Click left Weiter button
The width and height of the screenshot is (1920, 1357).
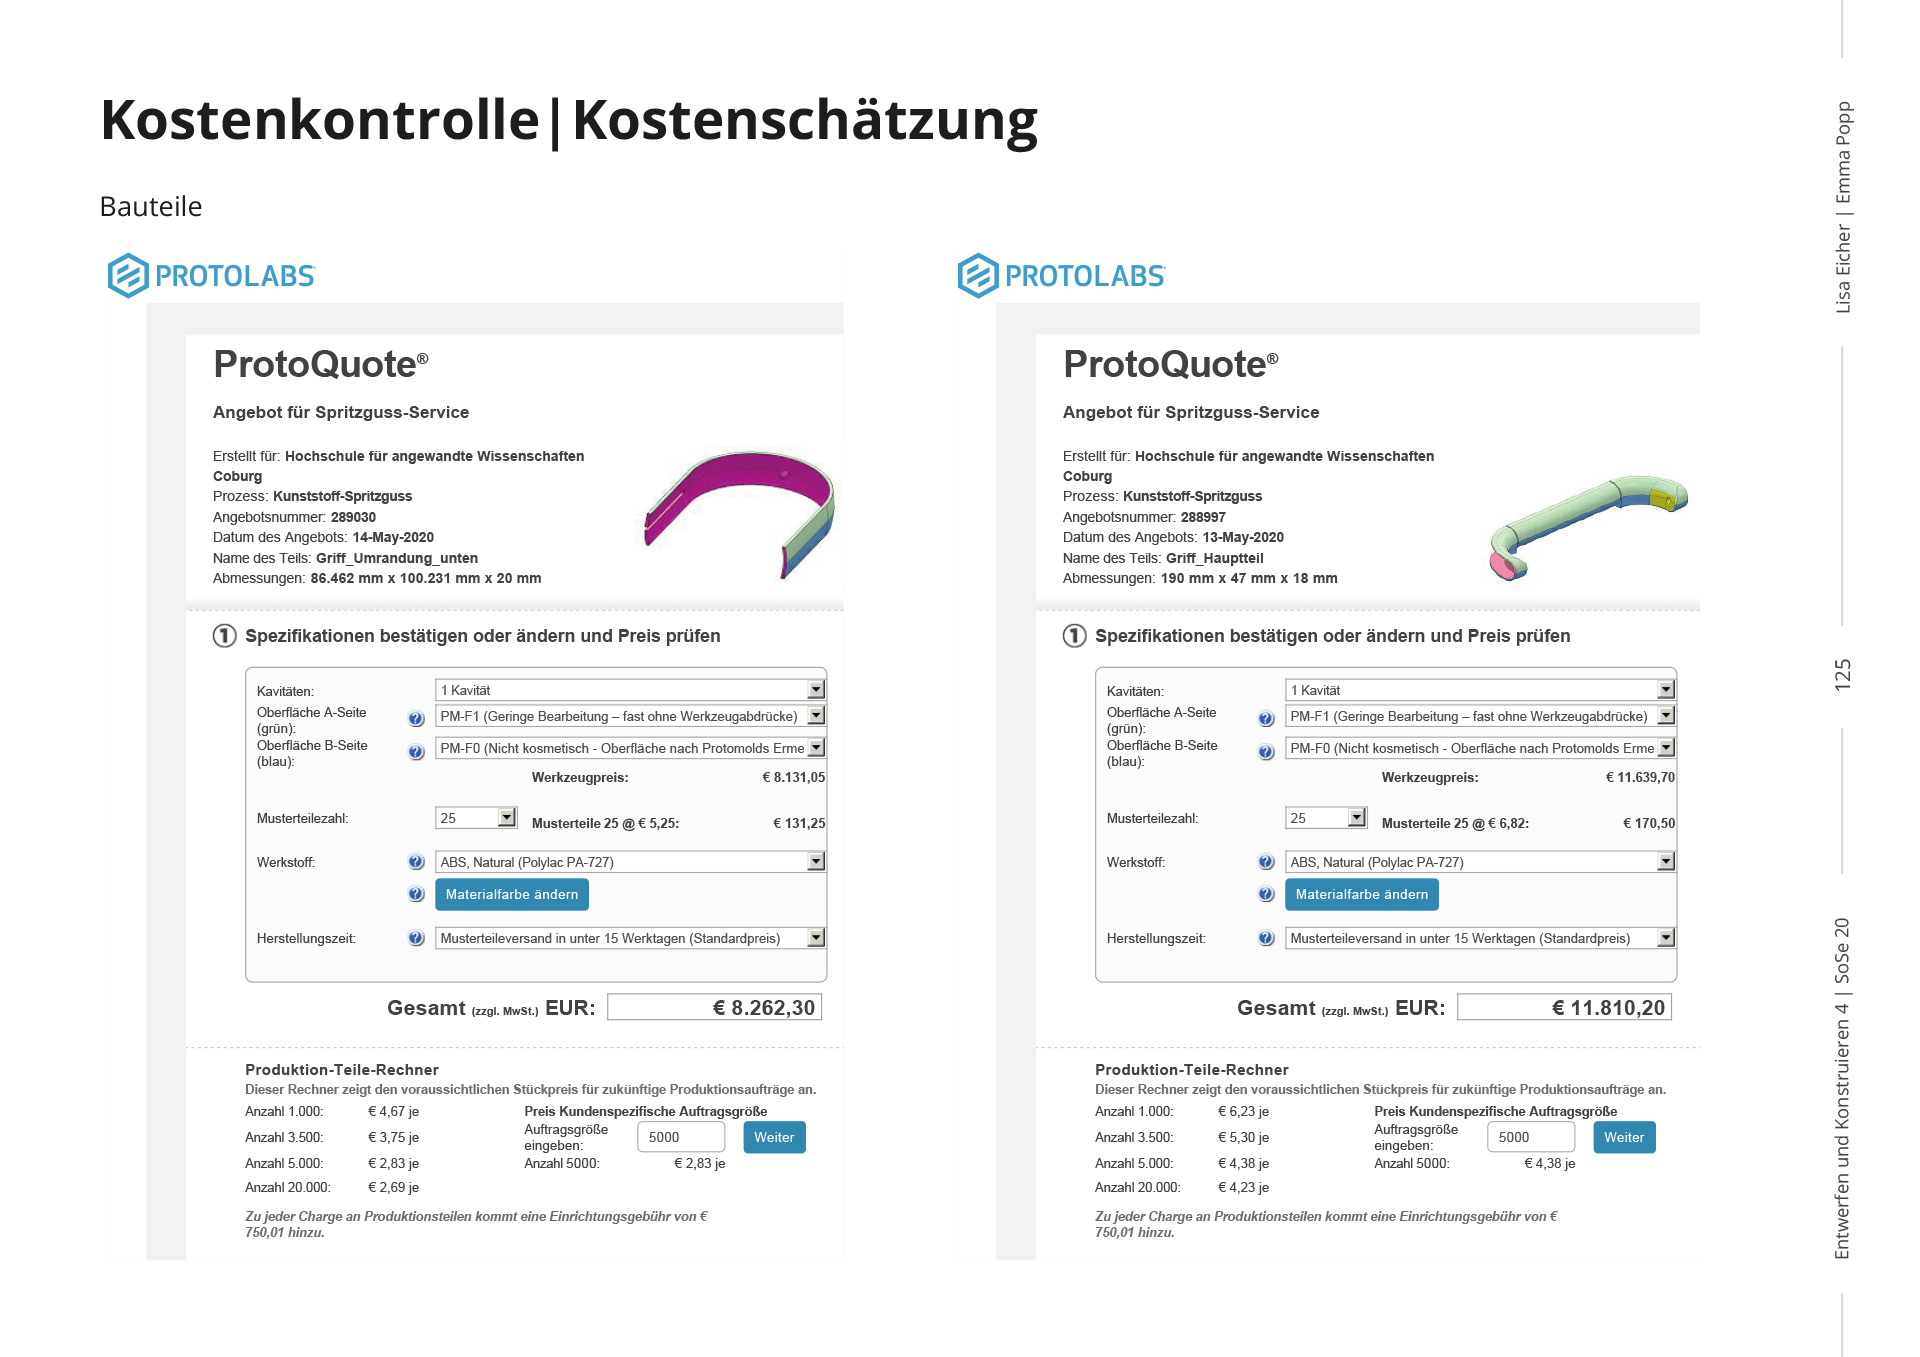[774, 1137]
